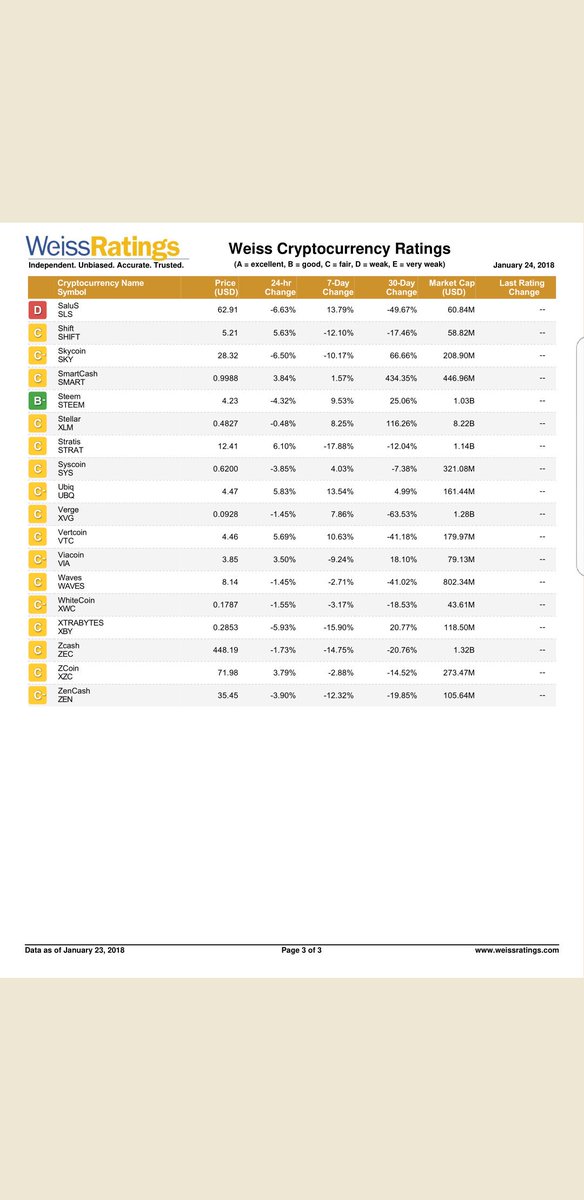Click the Stellar XLM name cell
Image resolution: width=584 pixels, height=1200 pixels.
pos(70,423)
